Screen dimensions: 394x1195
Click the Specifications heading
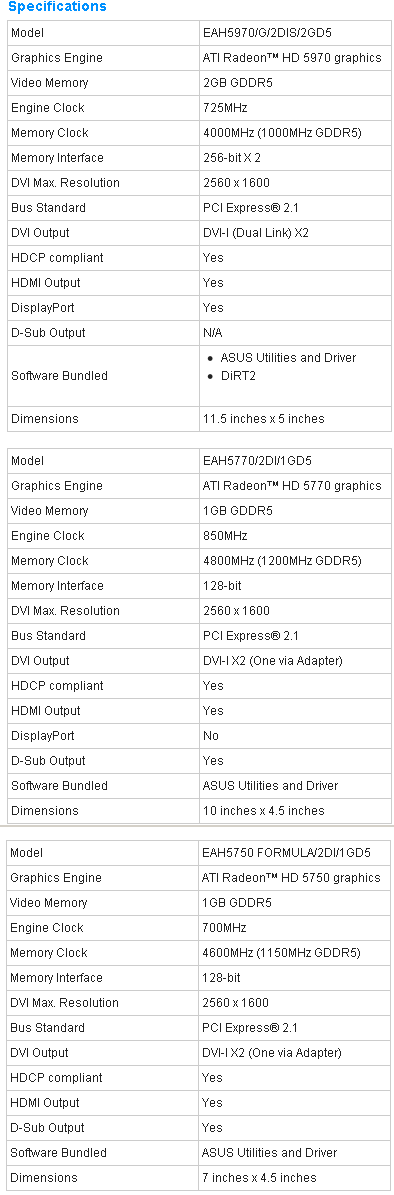(57, 7)
